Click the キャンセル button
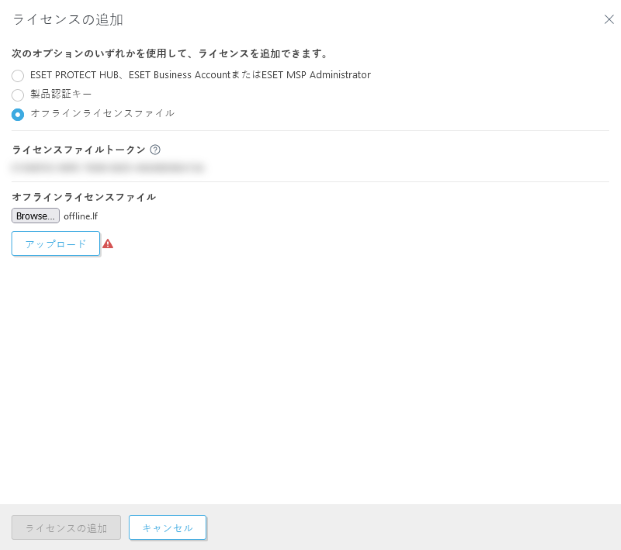 [x=168, y=527]
